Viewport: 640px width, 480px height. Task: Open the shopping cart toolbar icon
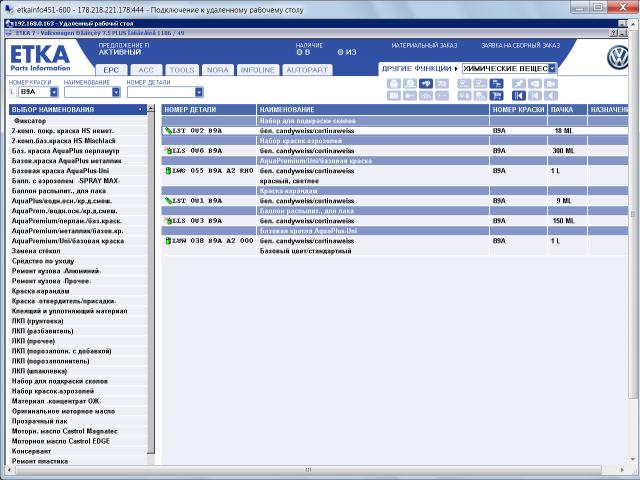click(x=496, y=96)
